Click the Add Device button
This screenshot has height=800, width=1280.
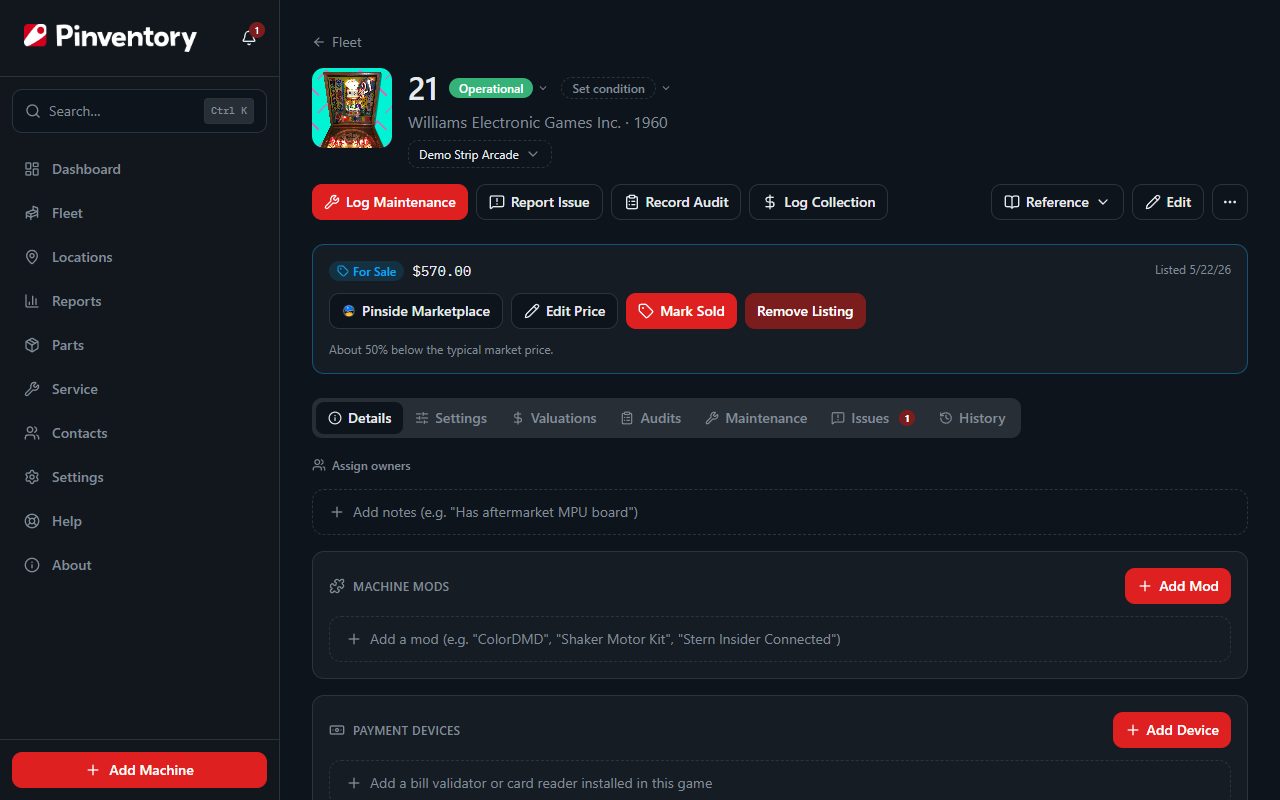click(1172, 730)
